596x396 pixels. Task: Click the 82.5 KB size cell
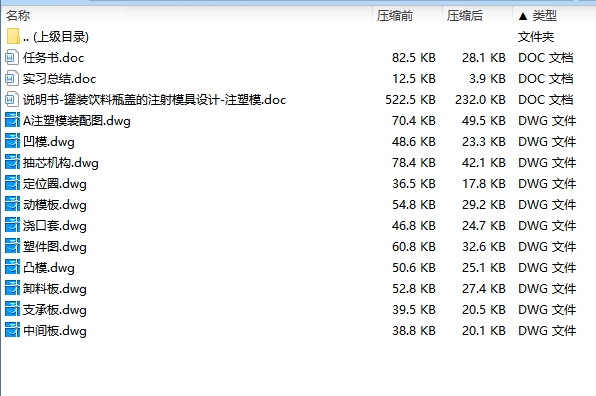click(414, 58)
